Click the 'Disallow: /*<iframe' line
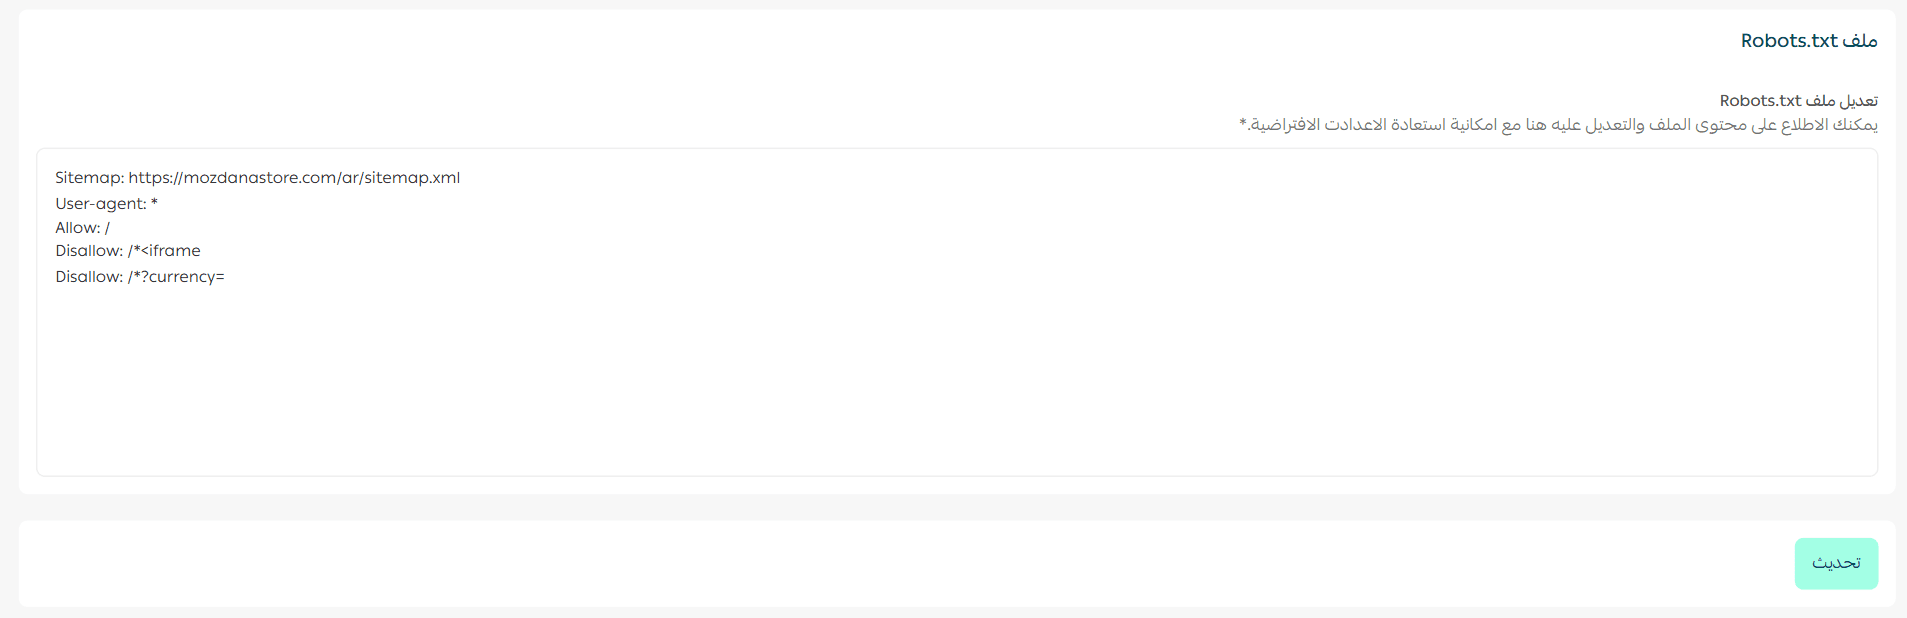 [x=127, y=251]
